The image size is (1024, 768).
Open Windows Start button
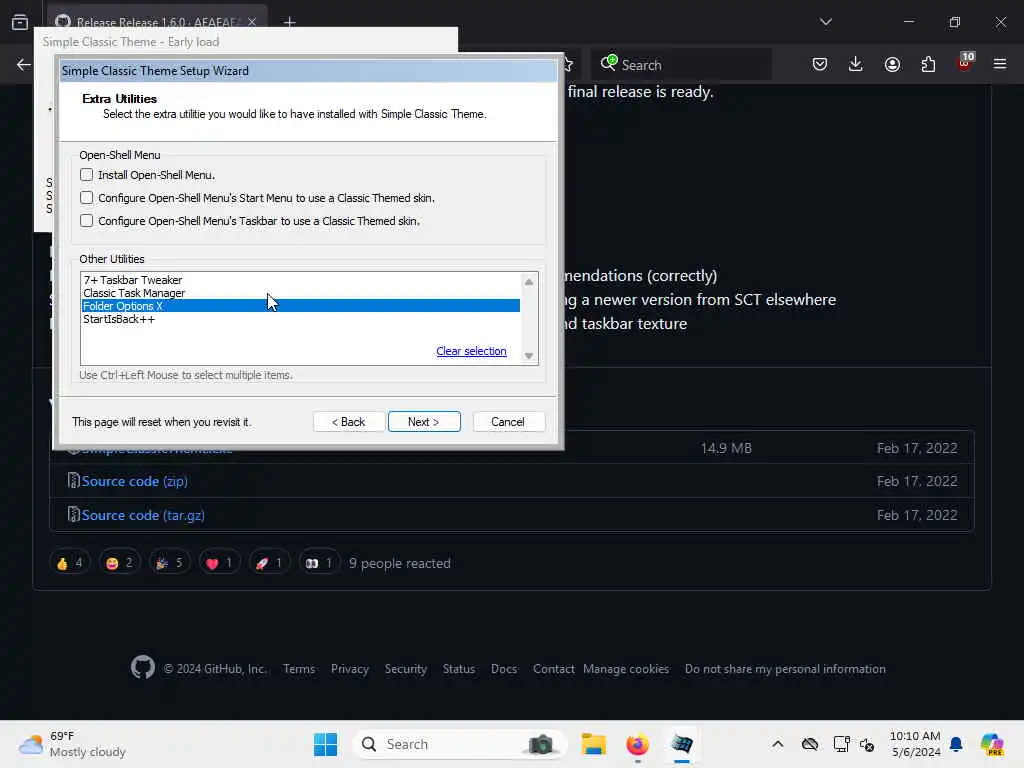coord(325,744)
